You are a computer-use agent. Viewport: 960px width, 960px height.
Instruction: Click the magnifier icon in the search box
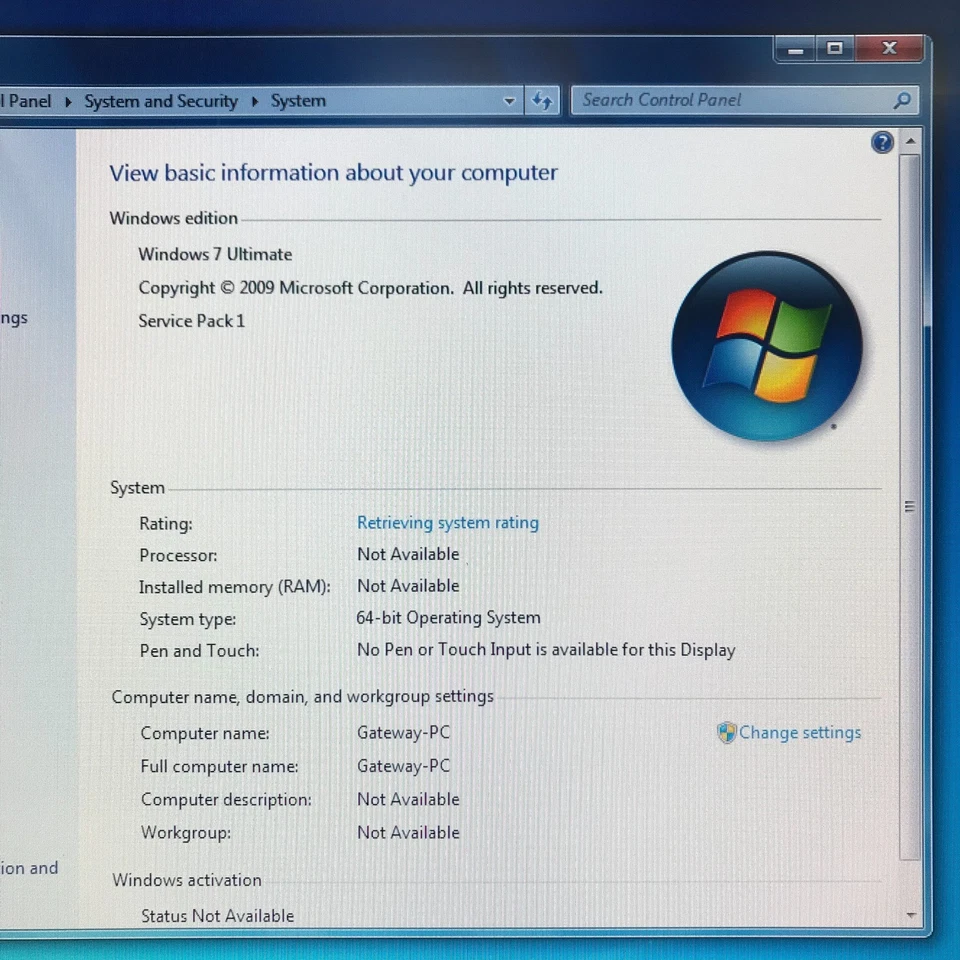(903, 100)
